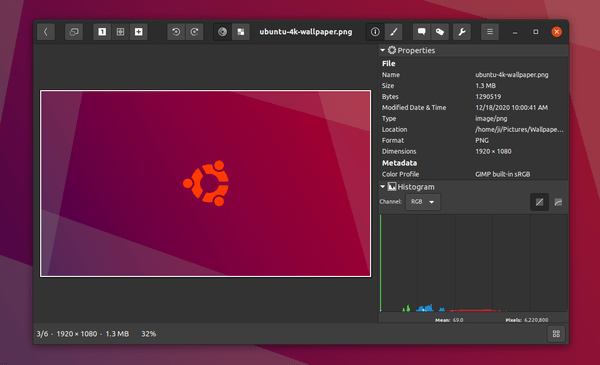Click the modified date 12/18/2020 10:00:41 AM
600x365 pixels.
coord(511,108)
